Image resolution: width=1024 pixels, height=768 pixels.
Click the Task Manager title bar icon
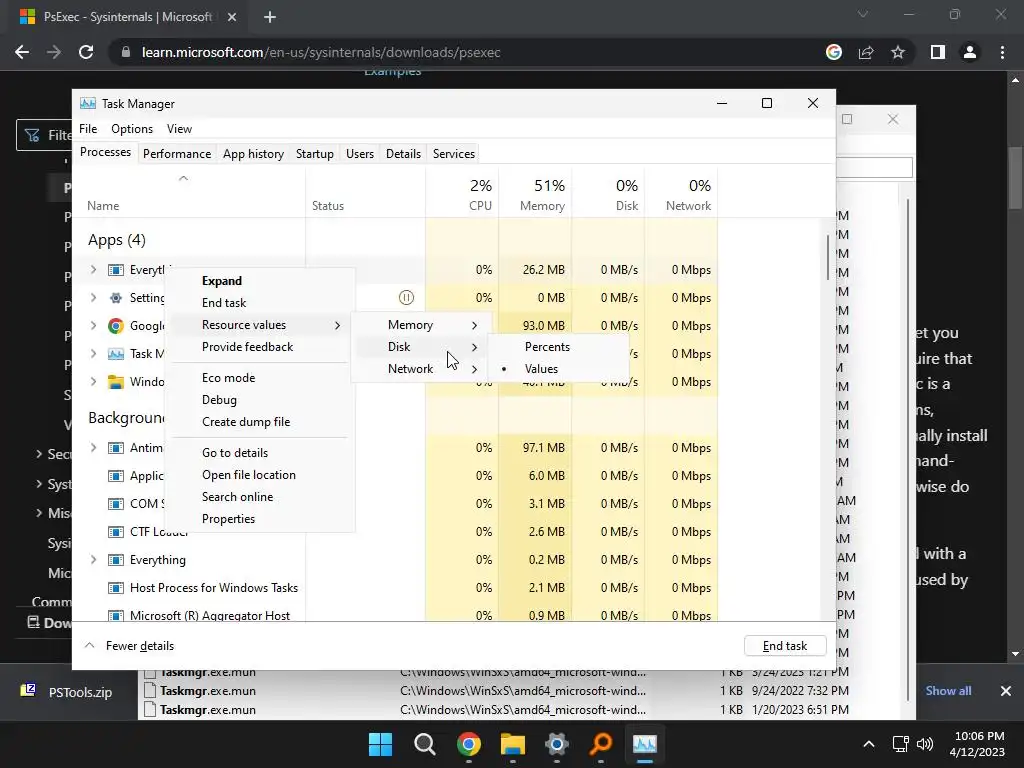click(88, 103)
